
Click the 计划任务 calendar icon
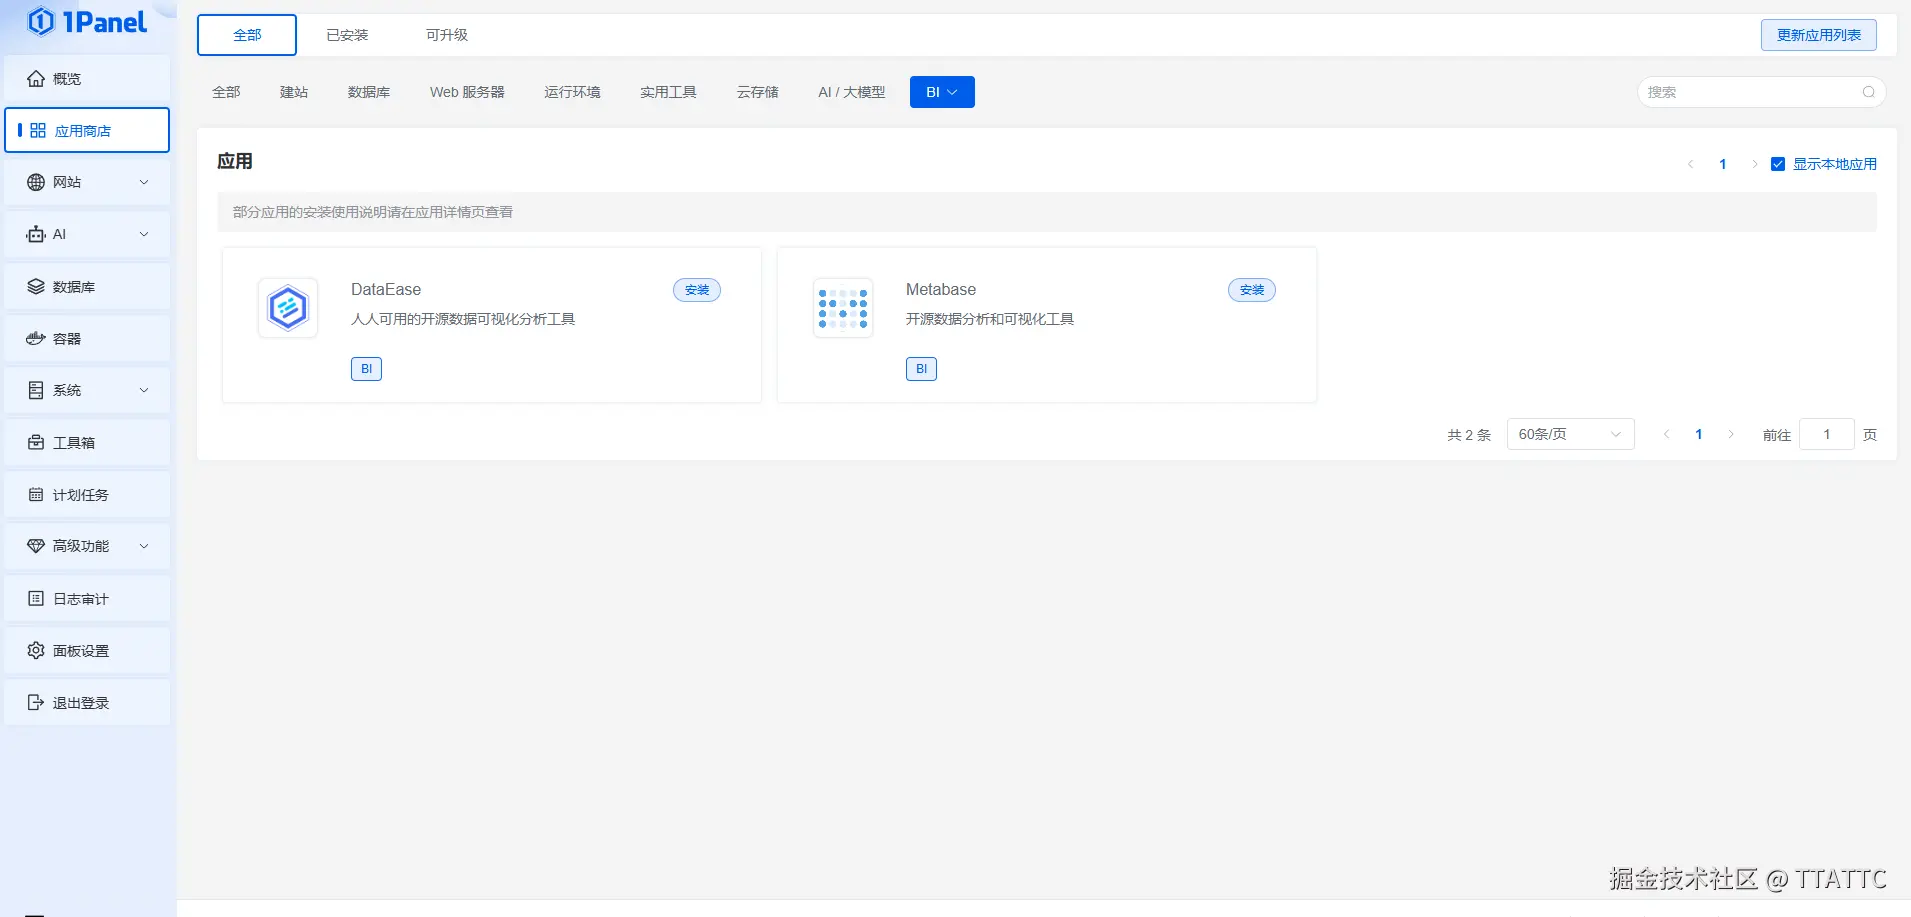point(36,495)
